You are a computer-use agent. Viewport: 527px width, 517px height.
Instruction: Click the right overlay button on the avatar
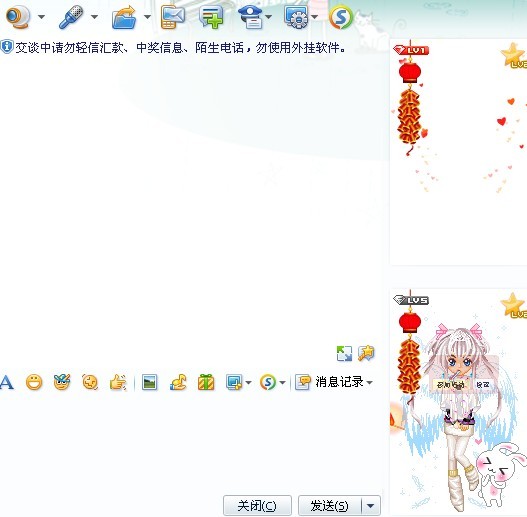tap(483, 384)
